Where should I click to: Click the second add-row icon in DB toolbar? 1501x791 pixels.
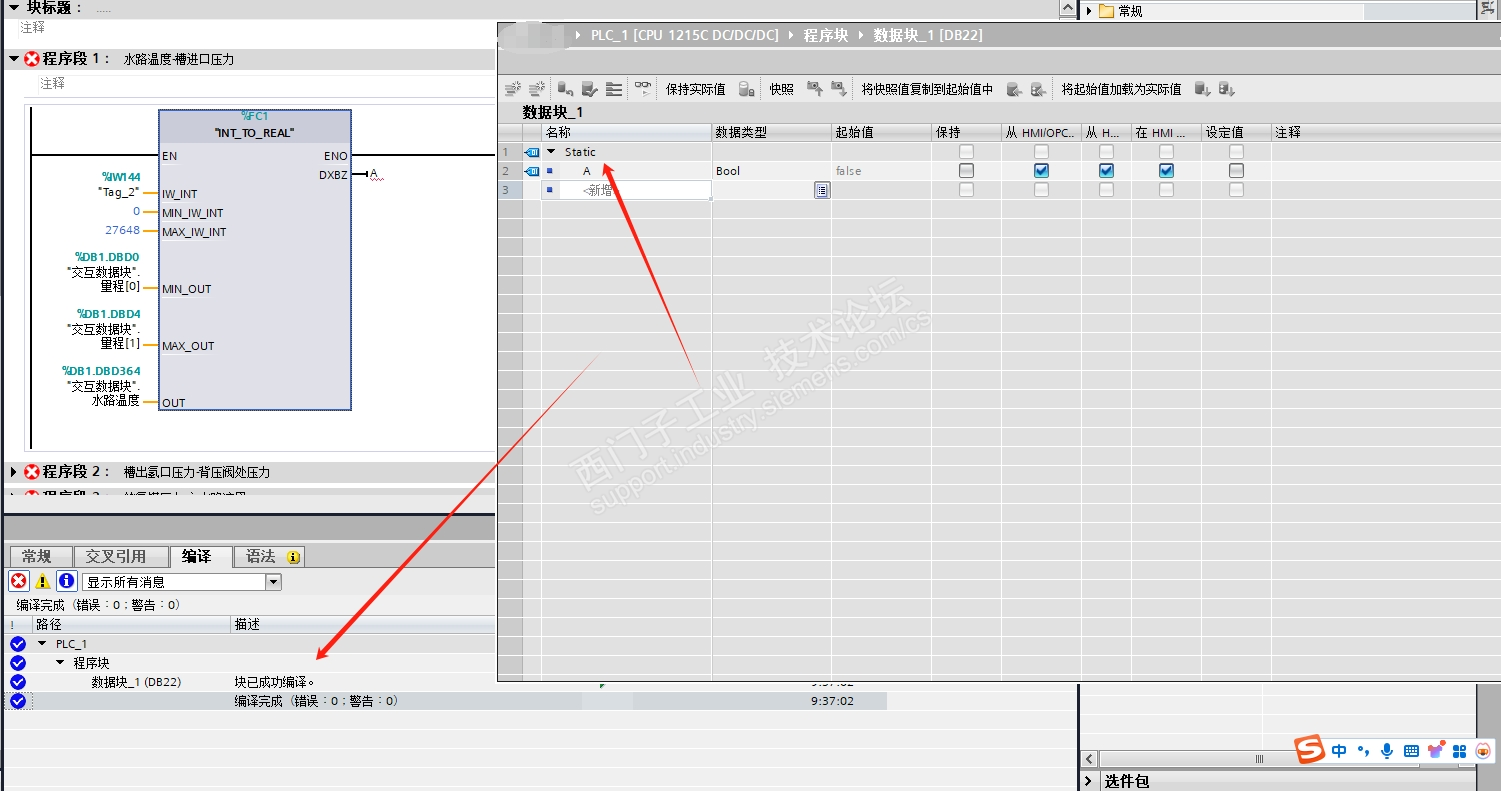537,89
